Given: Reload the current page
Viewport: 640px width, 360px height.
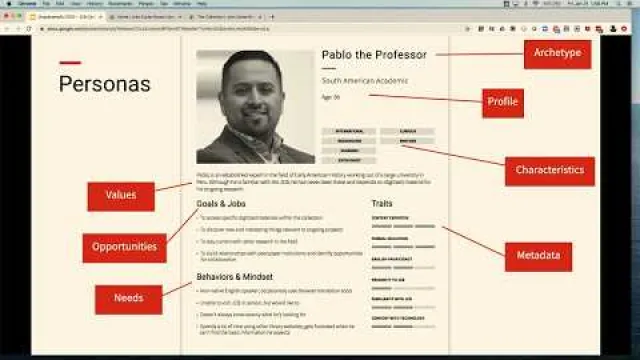Looking at the screenshot, I should point(29,29).
